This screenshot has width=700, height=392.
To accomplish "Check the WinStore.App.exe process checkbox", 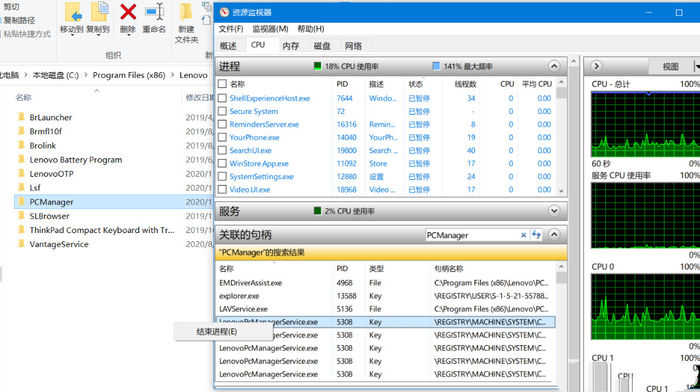I will click(x=222, y=163).
